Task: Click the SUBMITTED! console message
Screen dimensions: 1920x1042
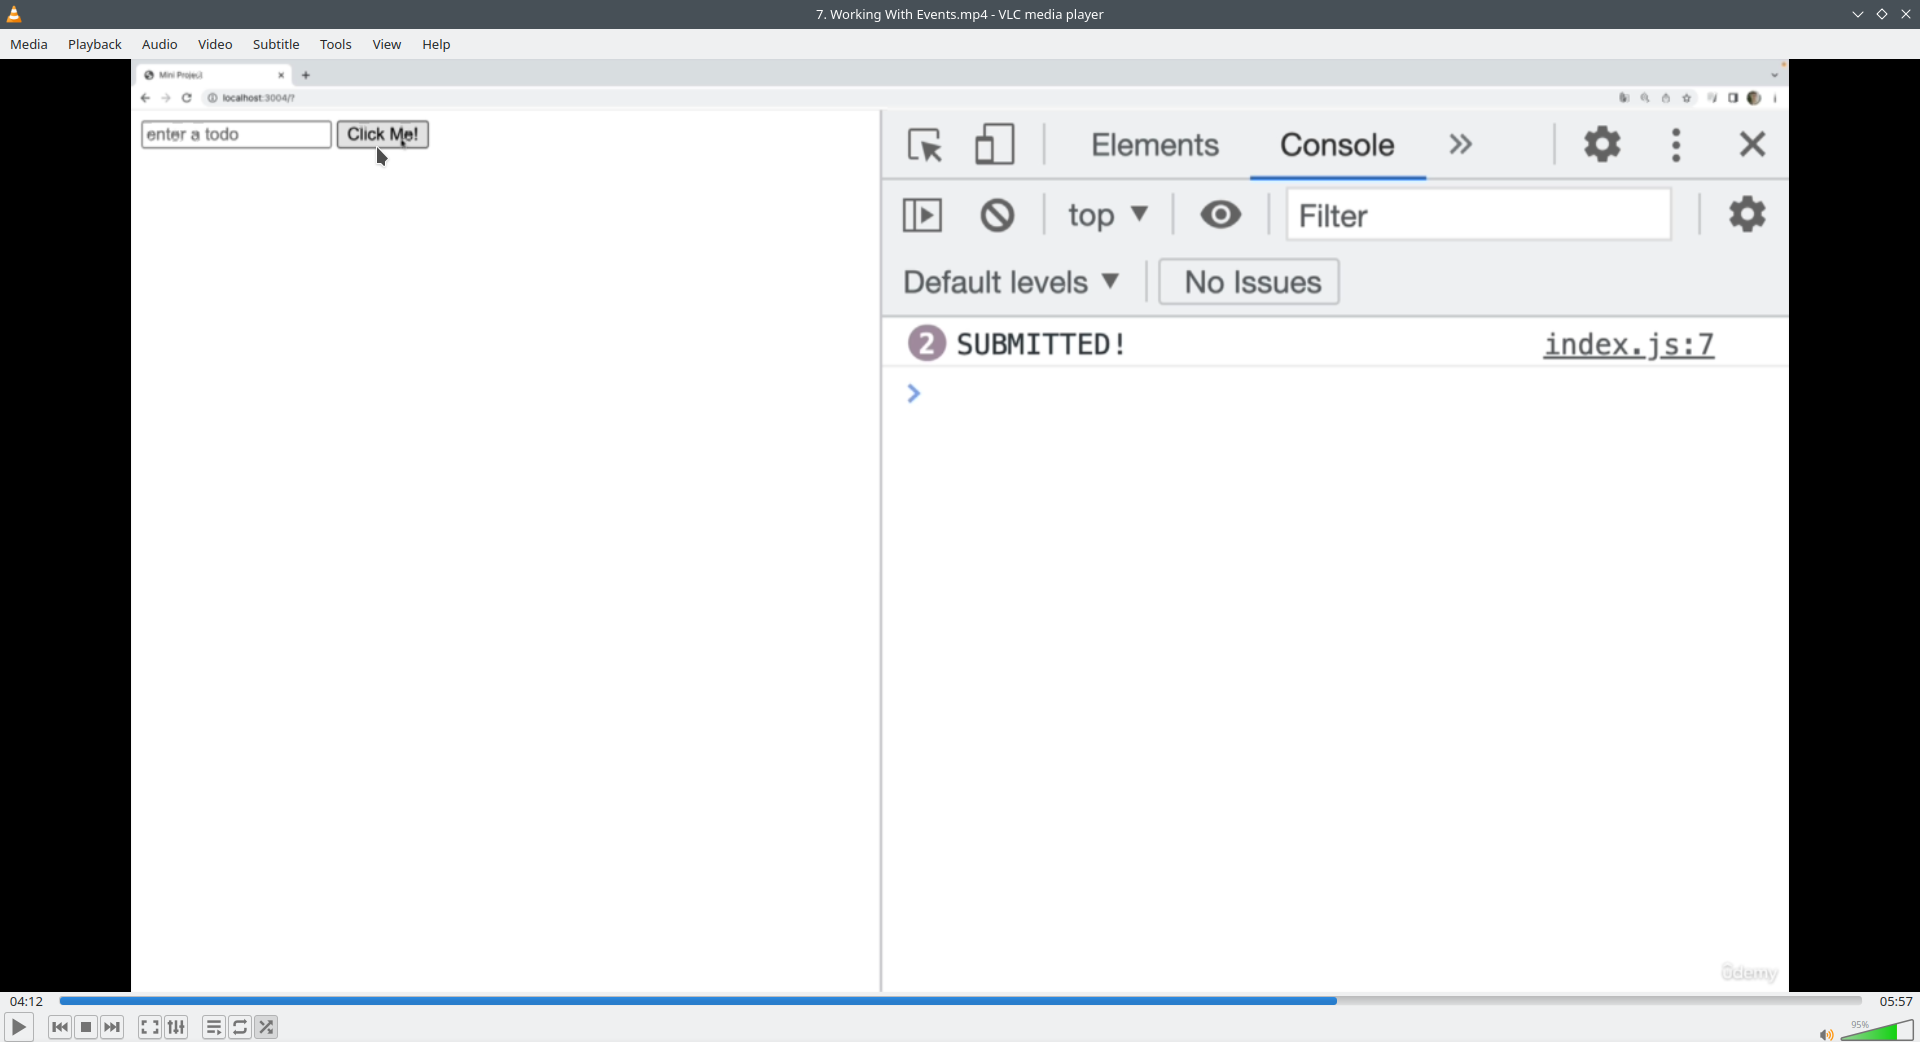Action: pyautogui.click(x=1041, y=345)
